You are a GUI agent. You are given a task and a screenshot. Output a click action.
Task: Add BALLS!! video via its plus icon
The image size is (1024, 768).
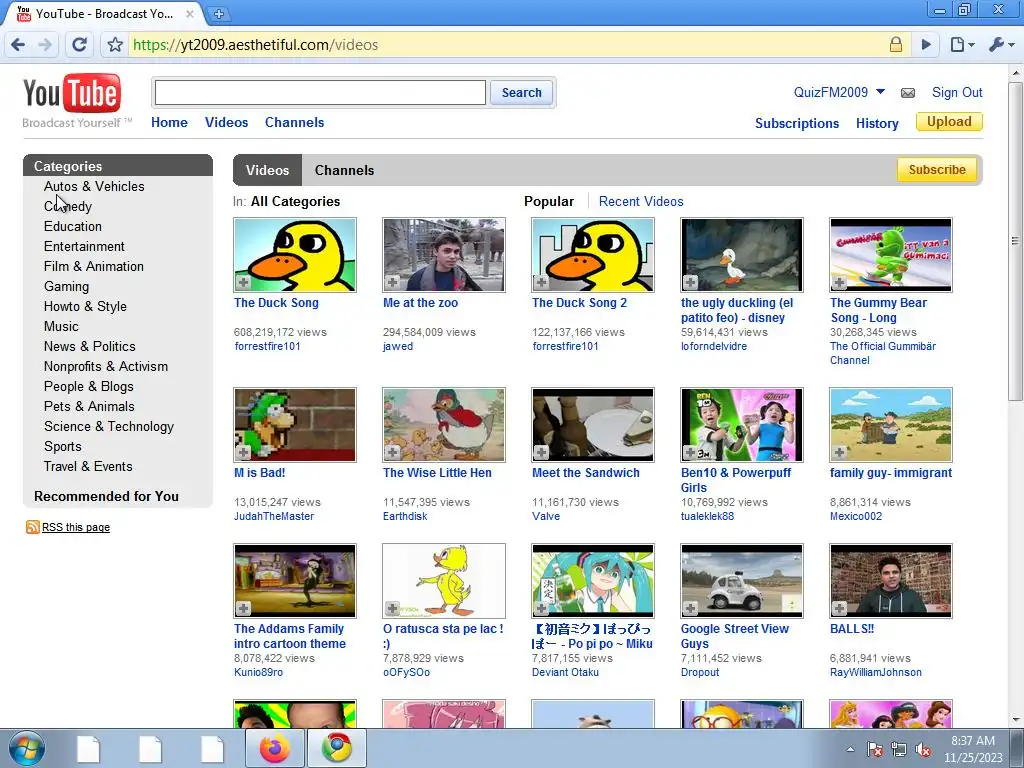coord(839,608)
